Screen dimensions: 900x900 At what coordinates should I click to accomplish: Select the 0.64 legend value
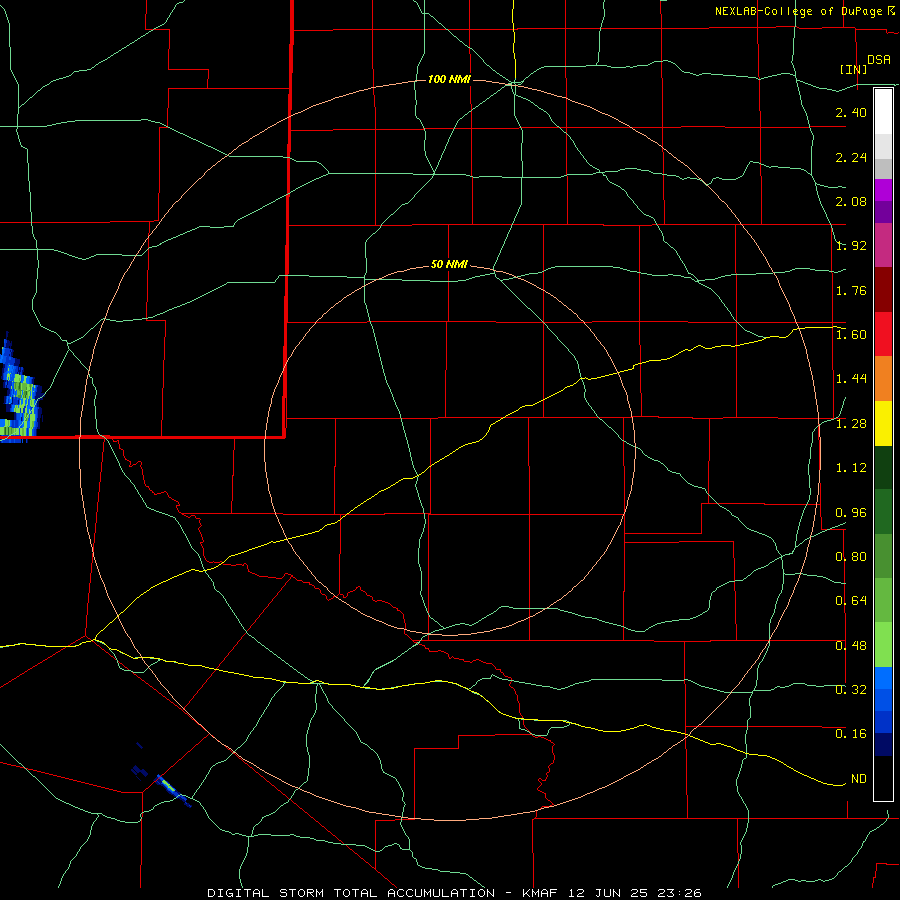coord(851,601)
